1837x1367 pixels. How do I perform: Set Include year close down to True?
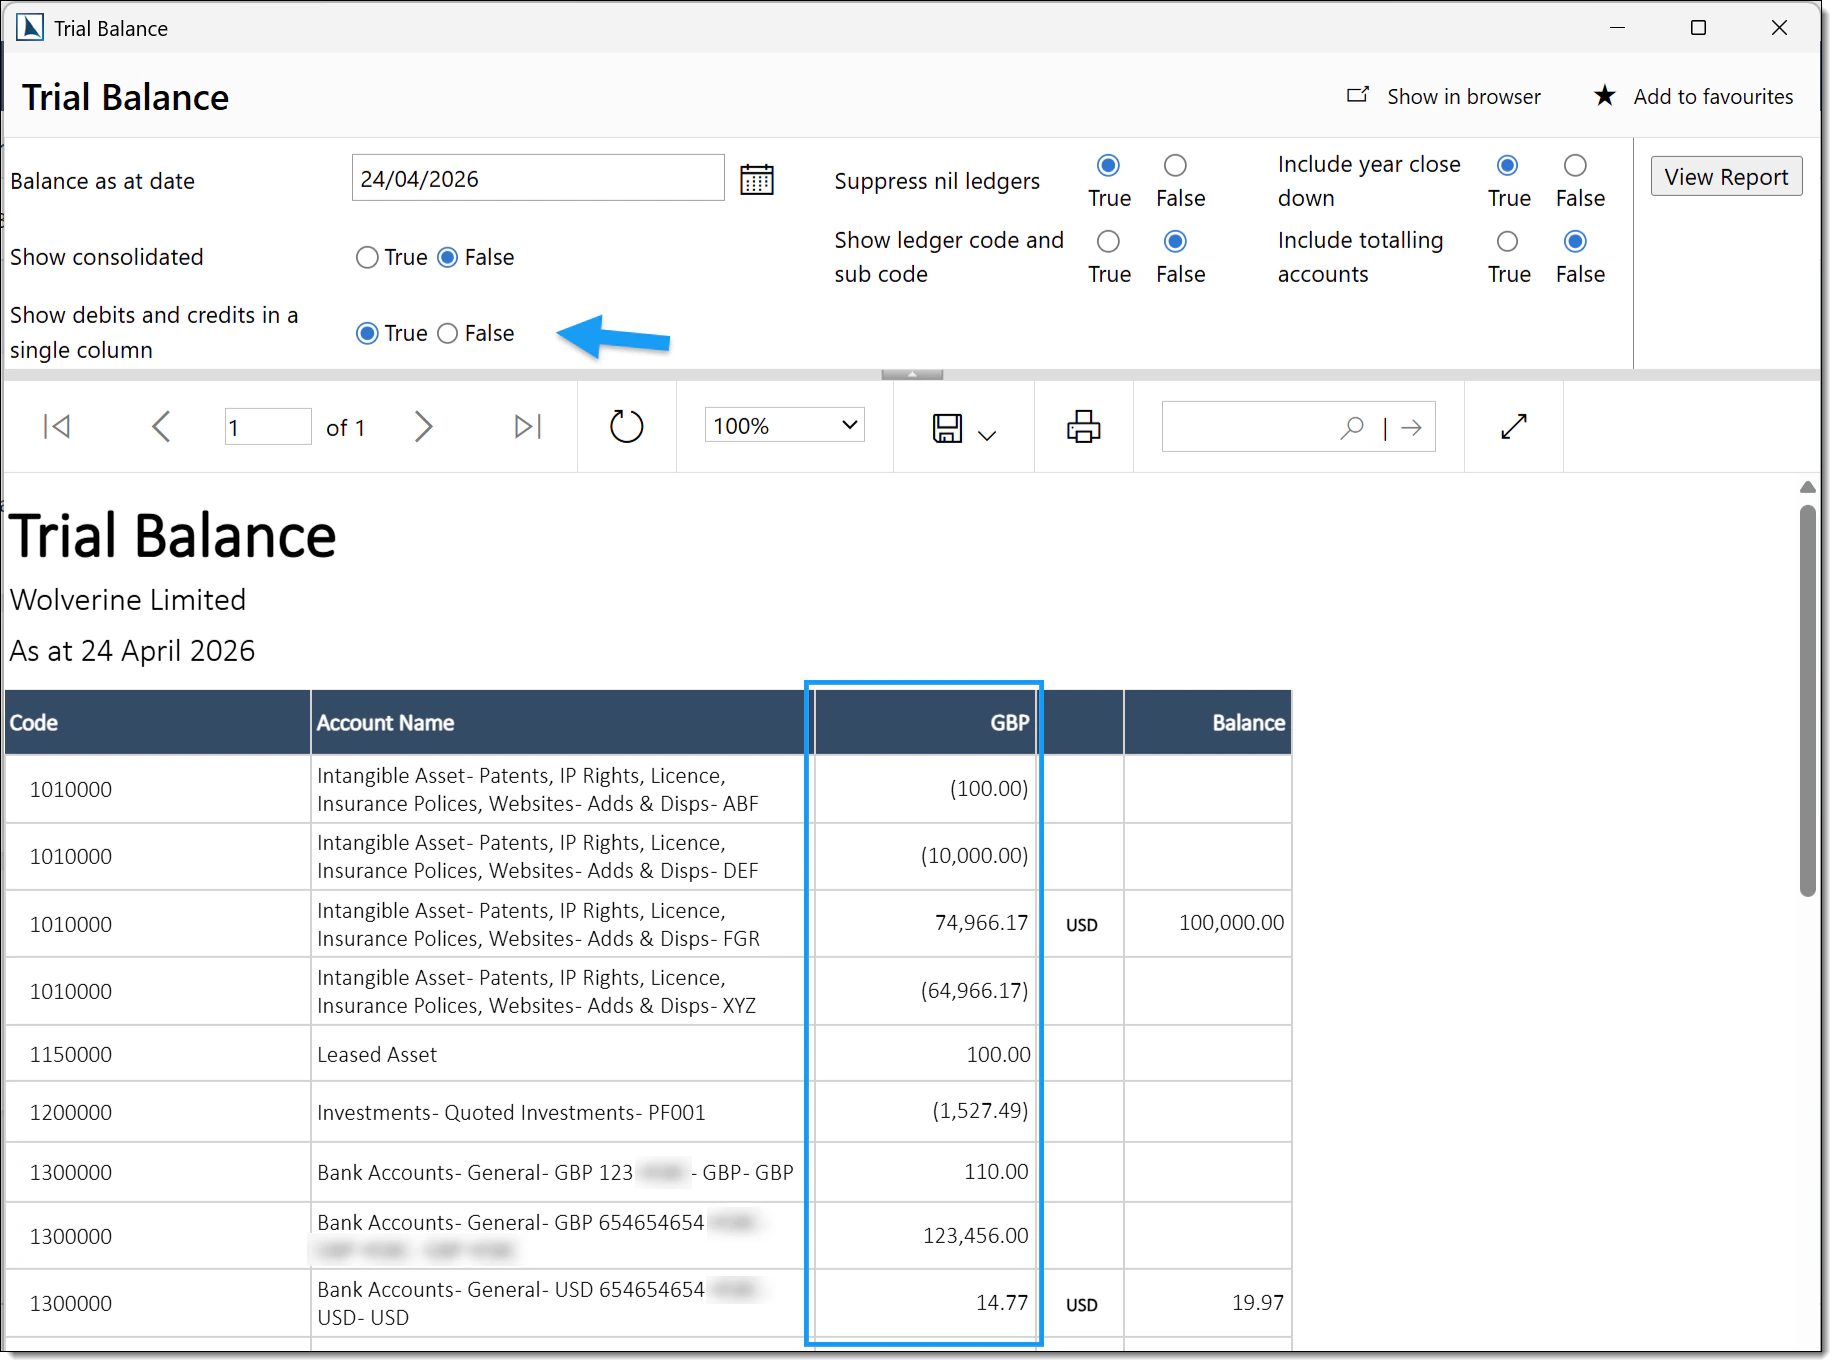1507,165
